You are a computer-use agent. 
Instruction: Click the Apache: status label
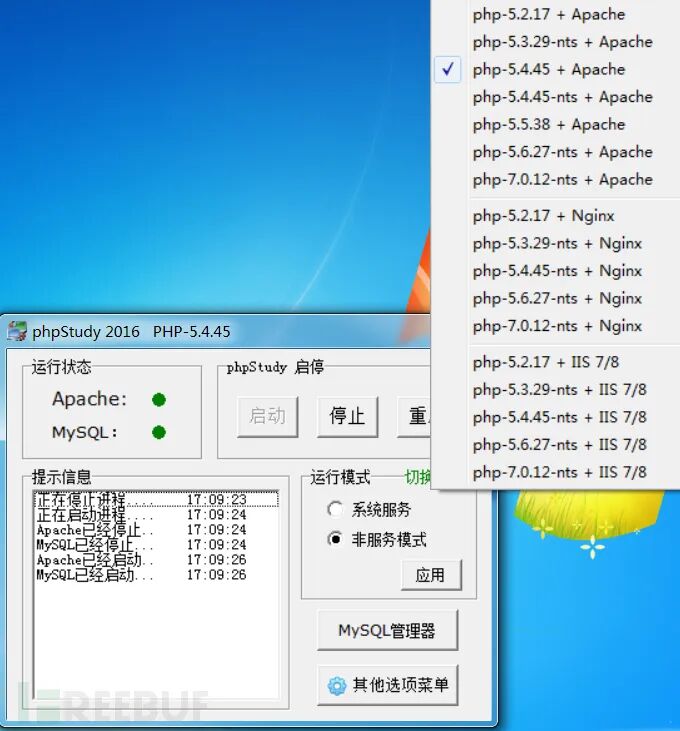pos(89,400)
